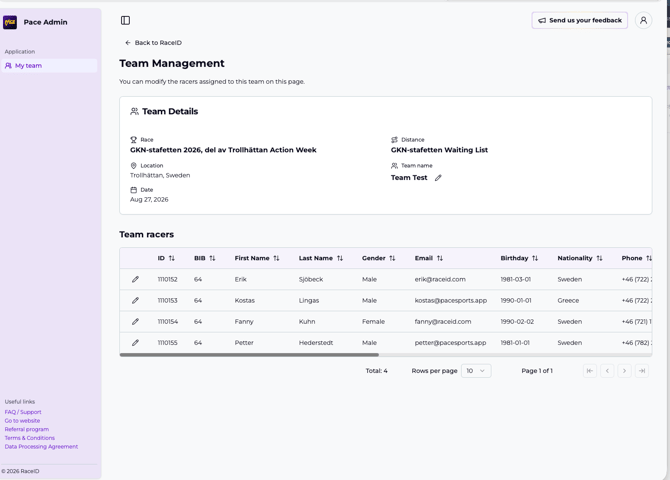This screenshot has height=480, width=670.
Task: Click birthday 1981-03-01 cell
Action: pos(516,279)
